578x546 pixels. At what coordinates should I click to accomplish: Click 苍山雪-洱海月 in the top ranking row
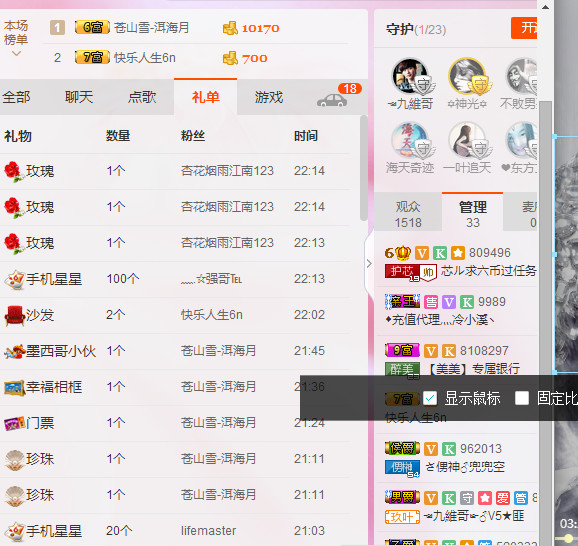[151, 28]
